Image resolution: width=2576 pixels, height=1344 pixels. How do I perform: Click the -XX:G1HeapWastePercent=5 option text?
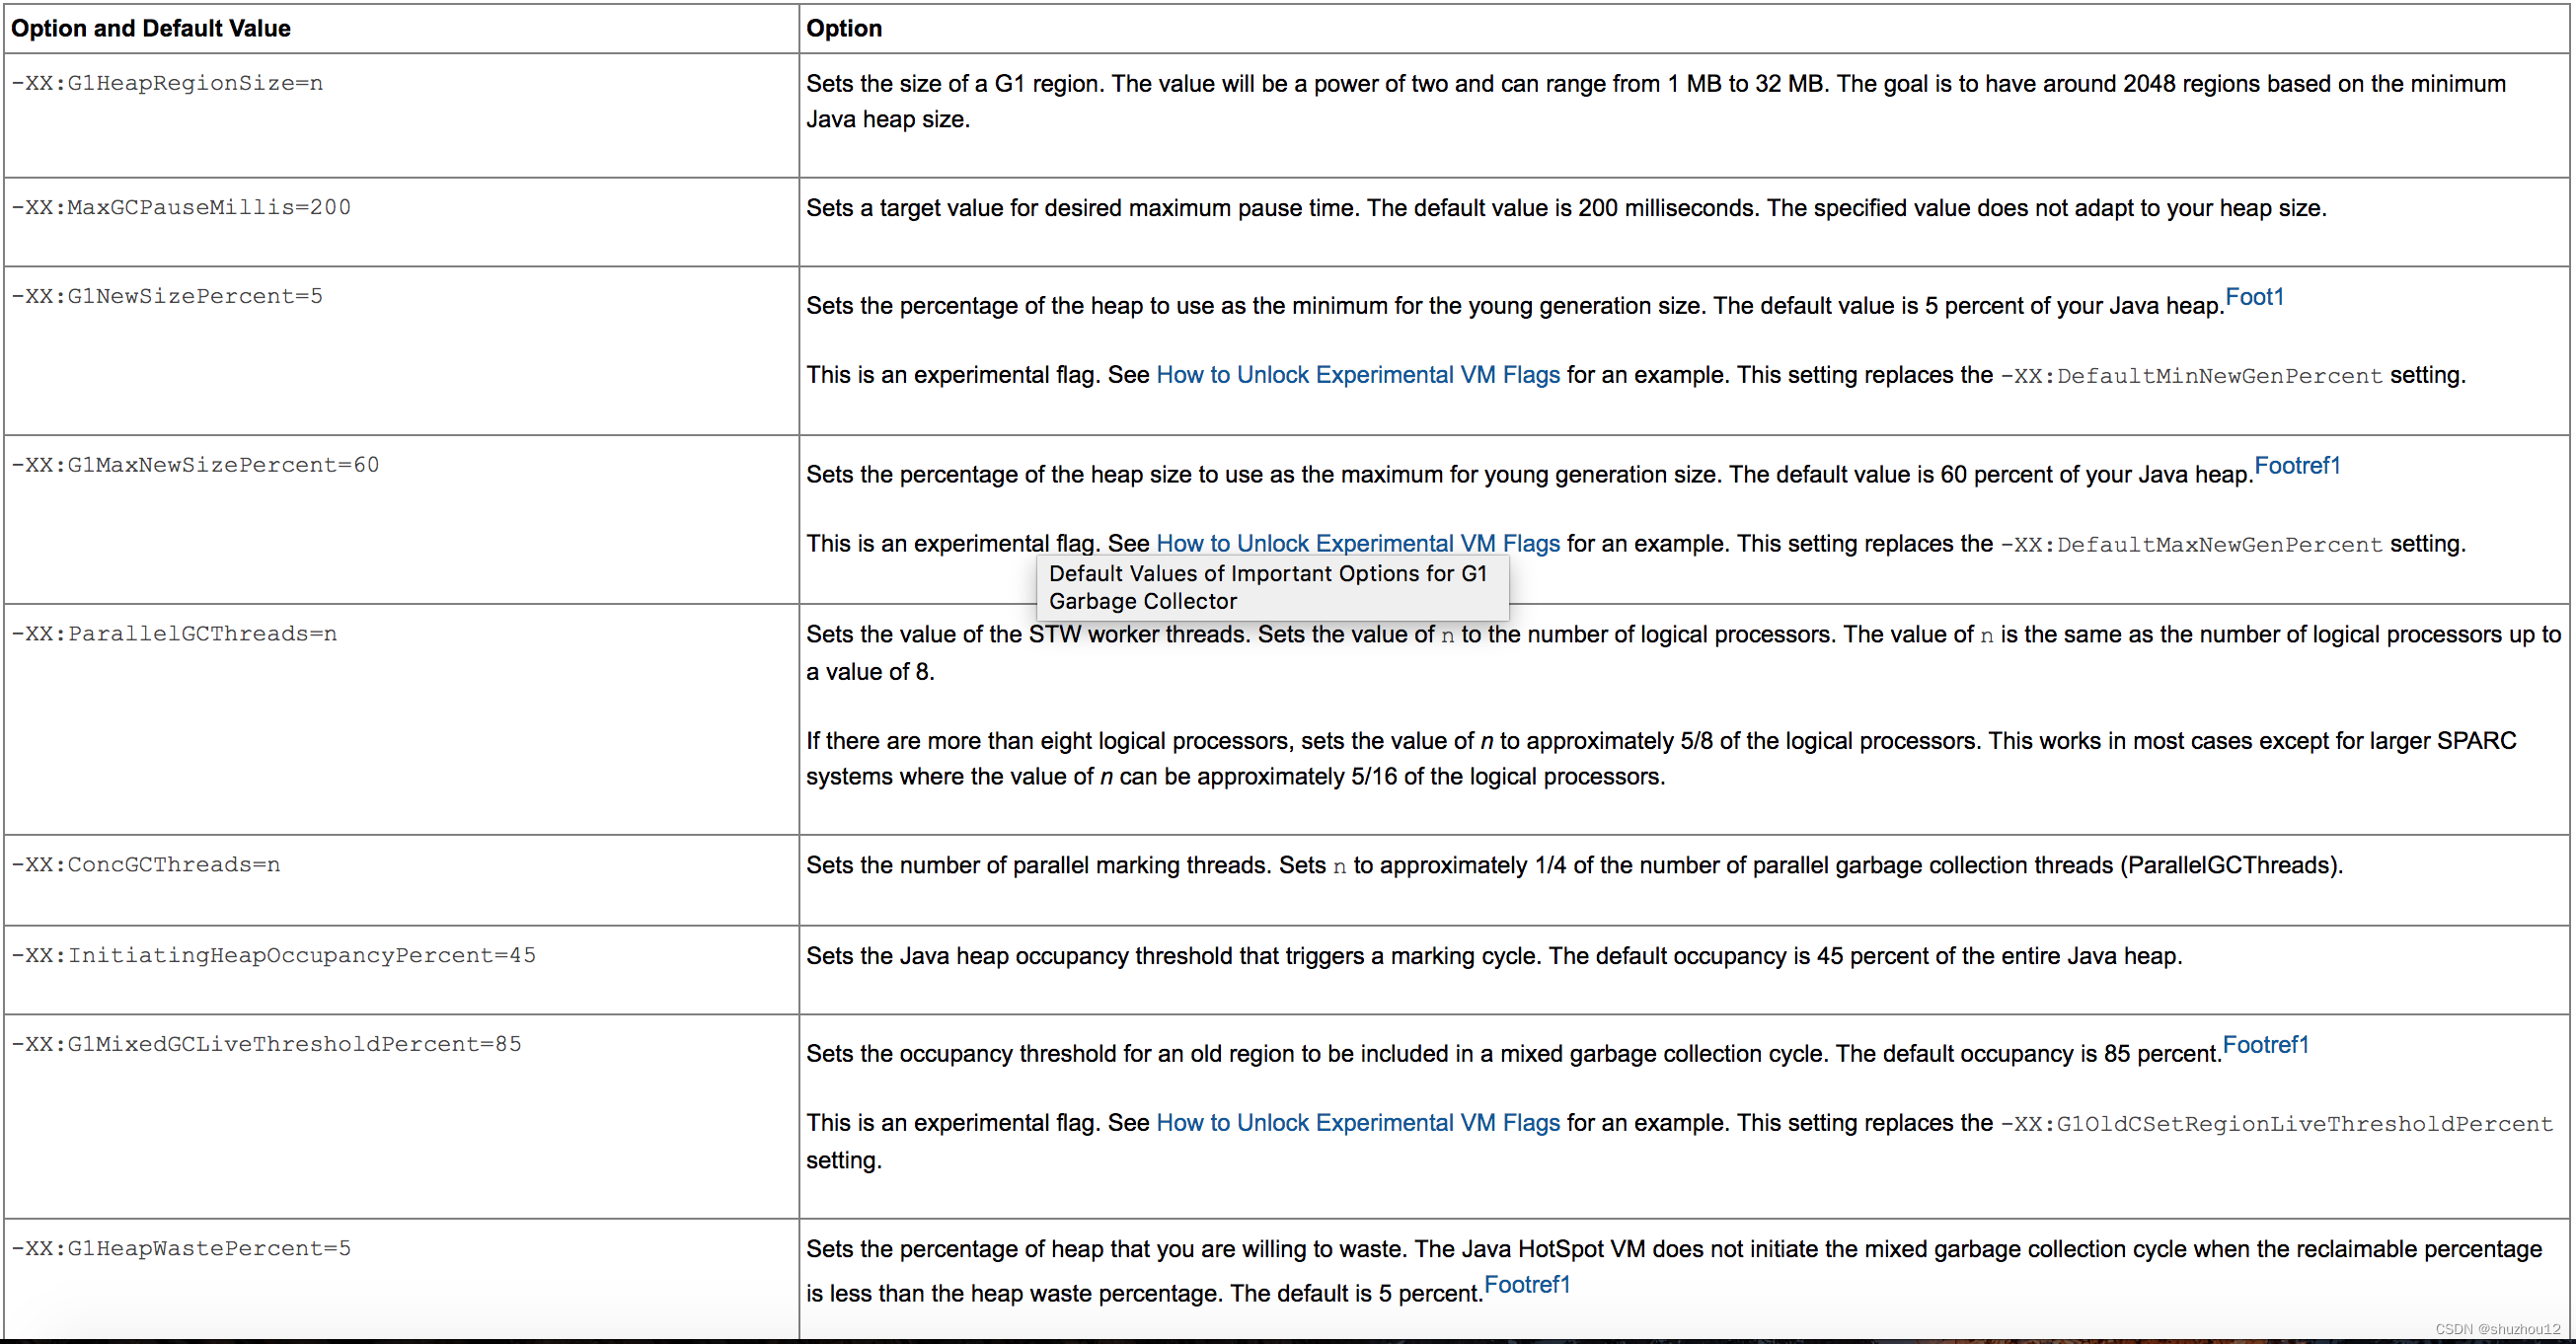181,1249
